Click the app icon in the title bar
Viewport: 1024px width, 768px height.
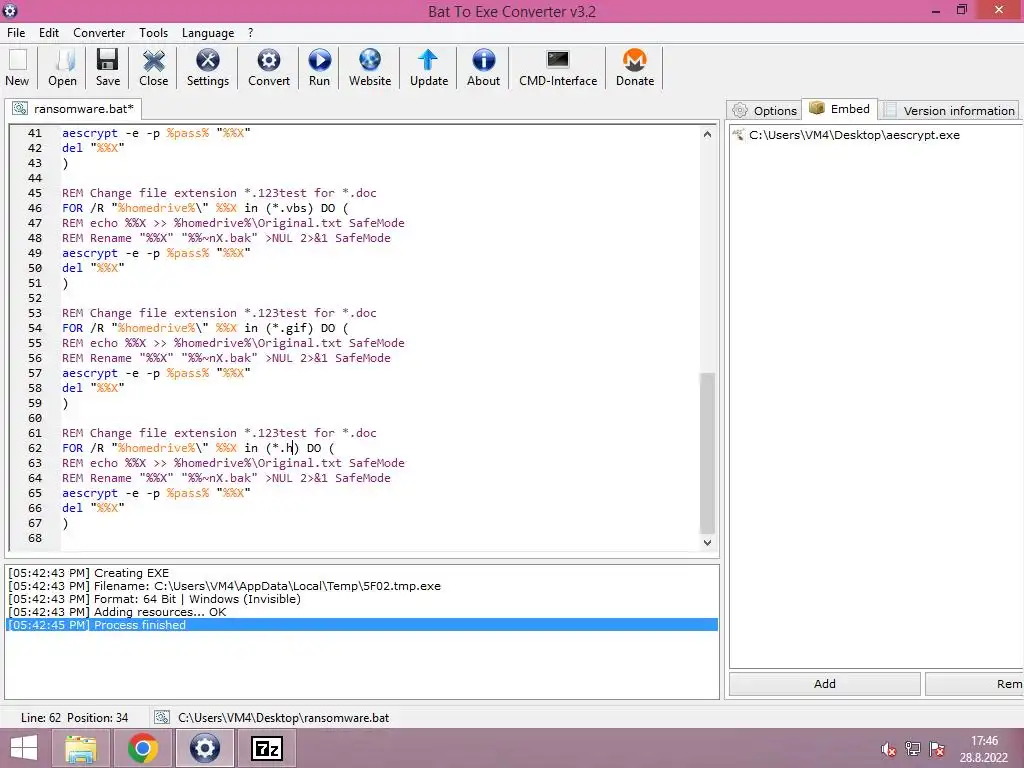pos(10,10)
